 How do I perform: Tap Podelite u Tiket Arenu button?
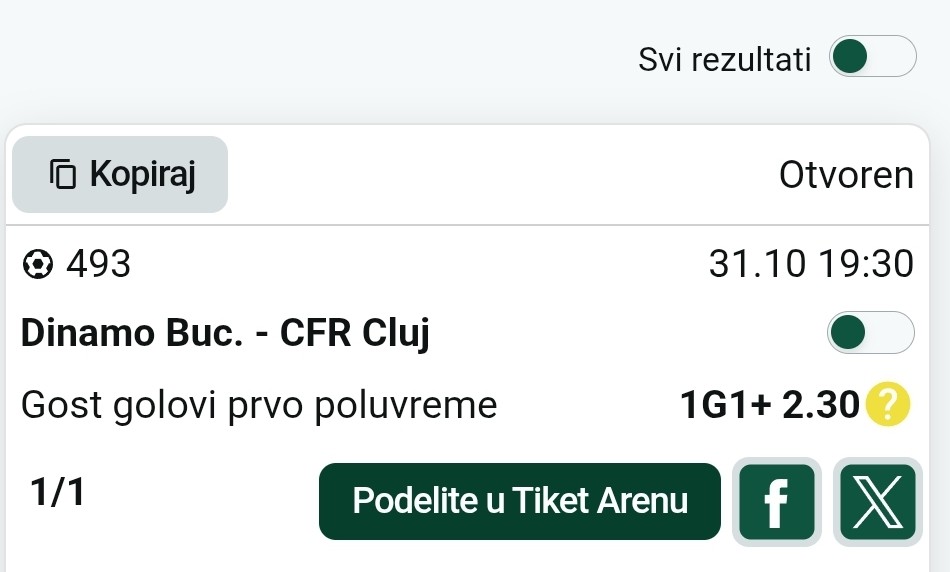[519, 501]
